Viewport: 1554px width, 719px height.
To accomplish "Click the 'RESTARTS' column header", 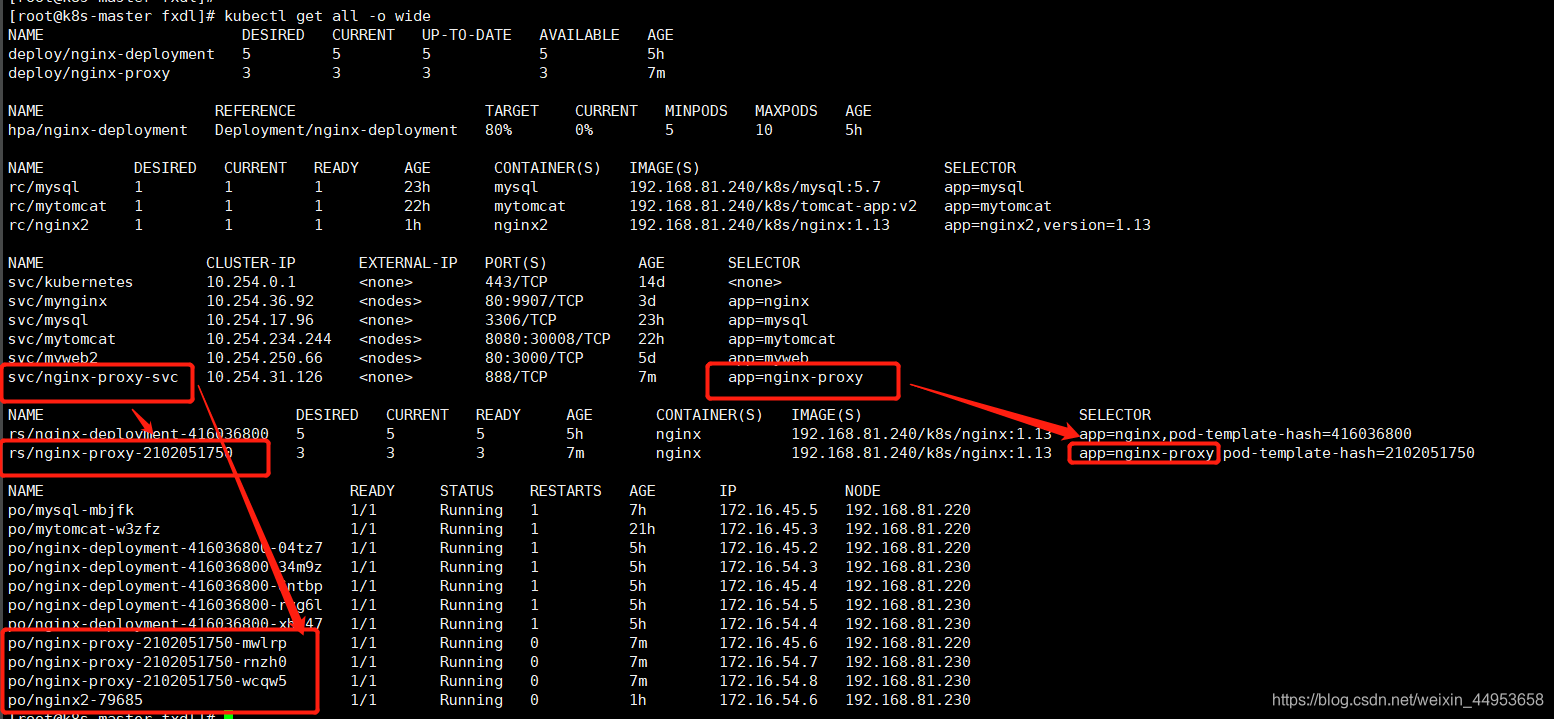I will pos(566,491).
